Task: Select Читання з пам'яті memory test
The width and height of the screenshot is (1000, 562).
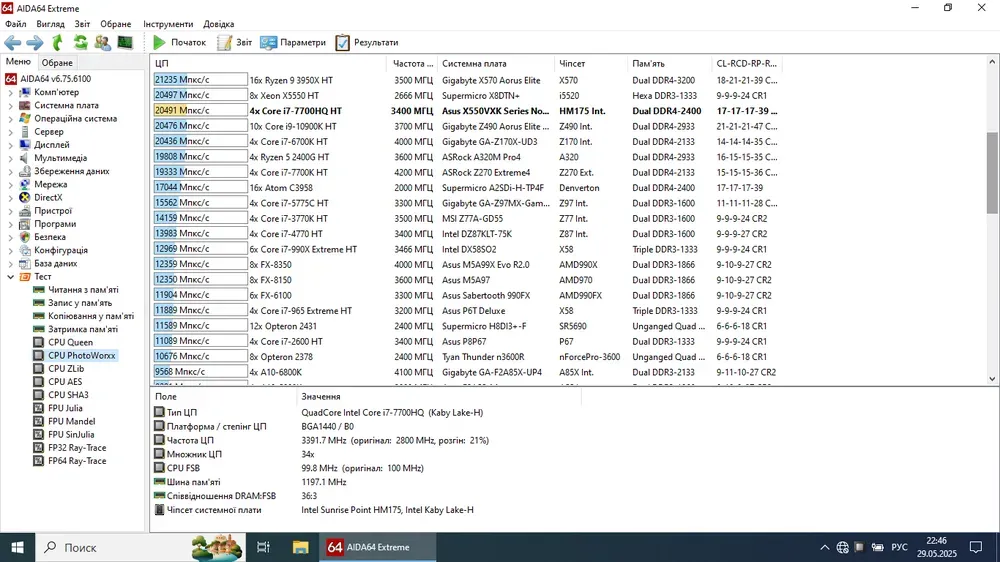Action: pos(82,290)
